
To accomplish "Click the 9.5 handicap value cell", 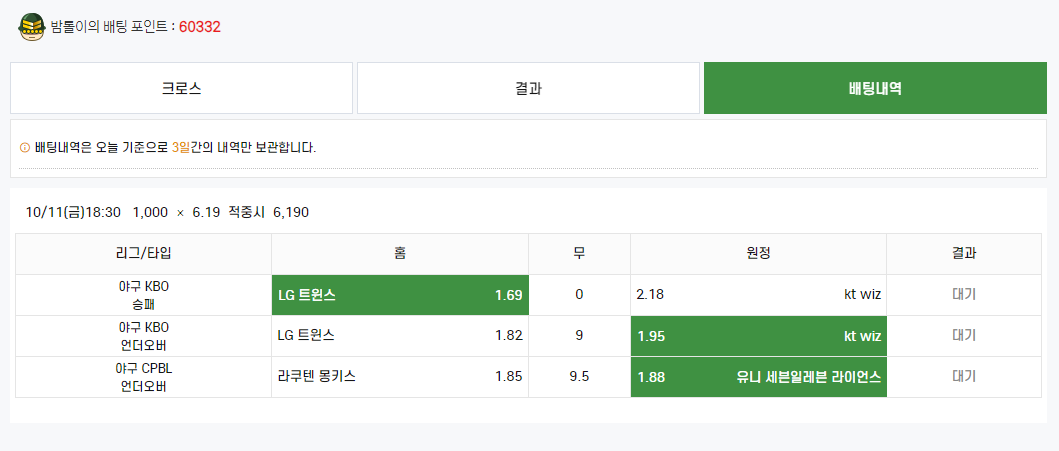I will (579, 377).
